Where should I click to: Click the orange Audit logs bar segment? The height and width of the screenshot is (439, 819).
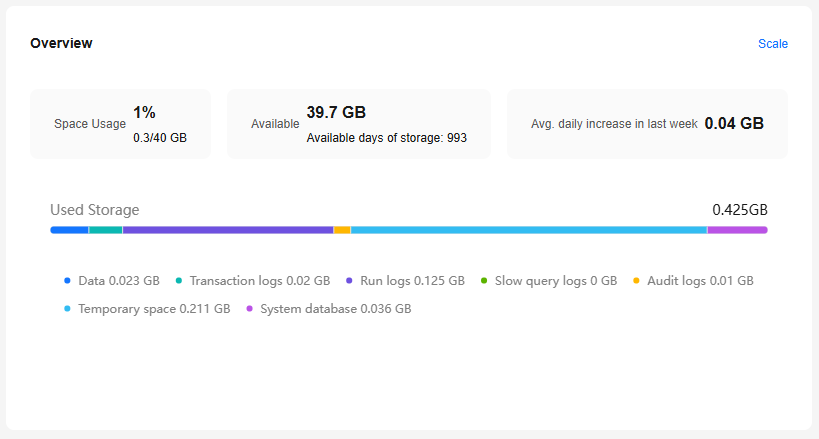pyautogui.click(x=342, y=230)
